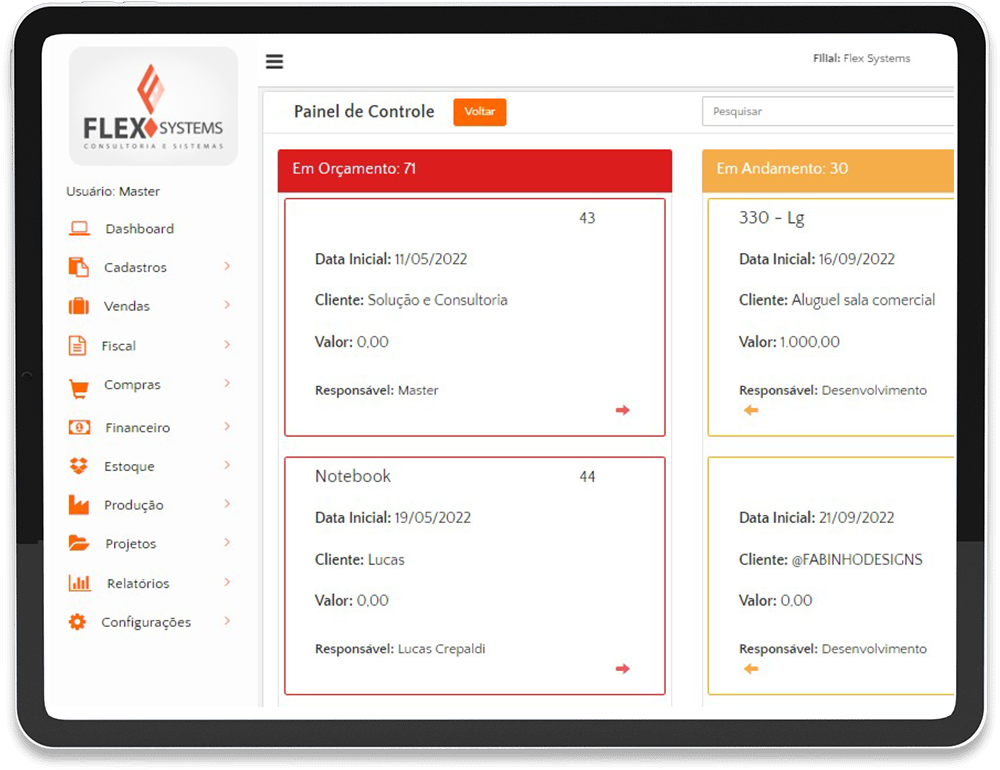Expand the Financeiro submenu chevron
1000x770 pixels.
click(x=227, y=426)
